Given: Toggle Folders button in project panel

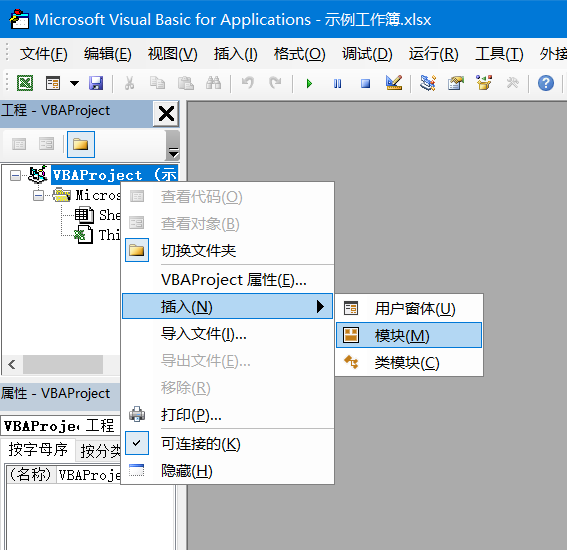Looking at the screenshot, I should 81,144.
